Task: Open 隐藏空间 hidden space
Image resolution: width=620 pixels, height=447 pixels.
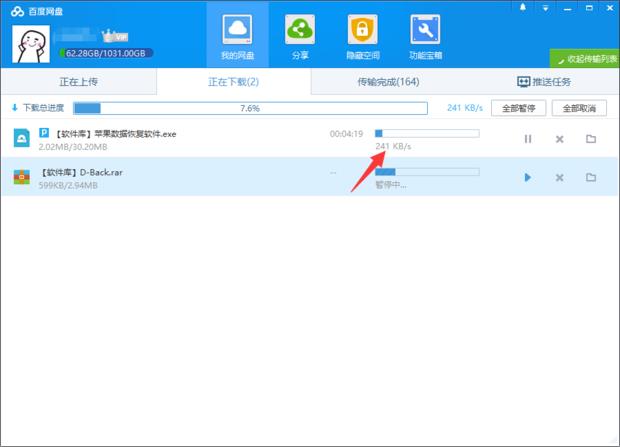Action: [x=361, y=35]
